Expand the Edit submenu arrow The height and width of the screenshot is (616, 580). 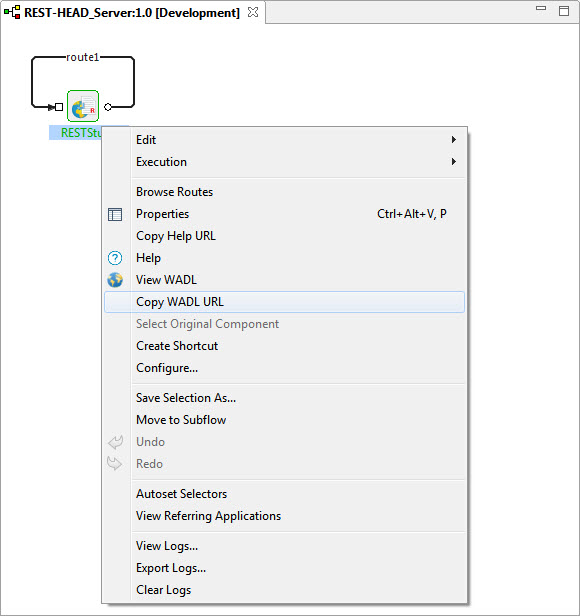click(x=454, y=139)
